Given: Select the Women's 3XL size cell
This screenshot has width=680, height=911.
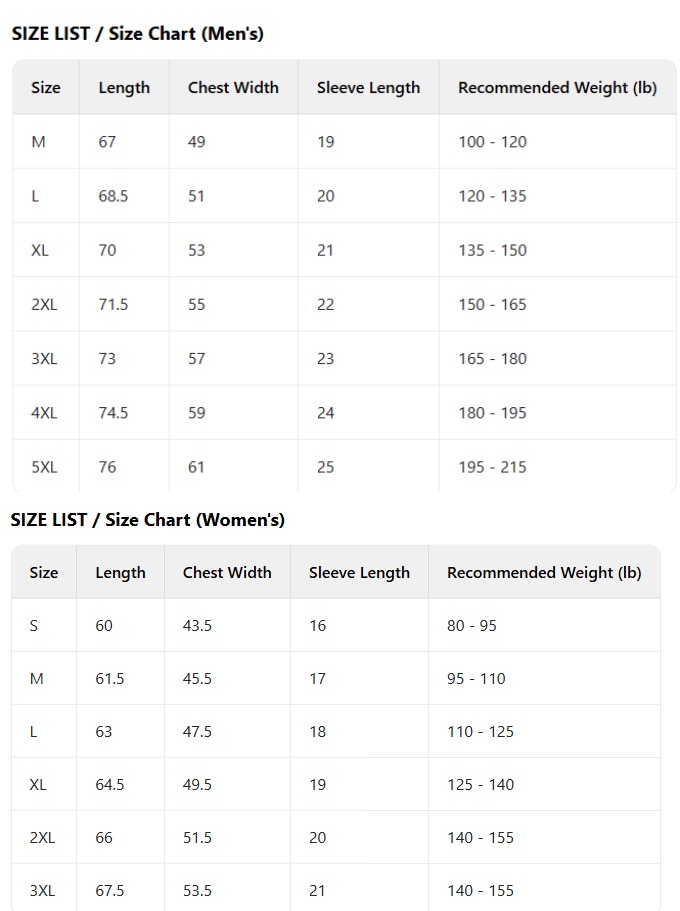Looking at the screenshot, I should (42, 891).
